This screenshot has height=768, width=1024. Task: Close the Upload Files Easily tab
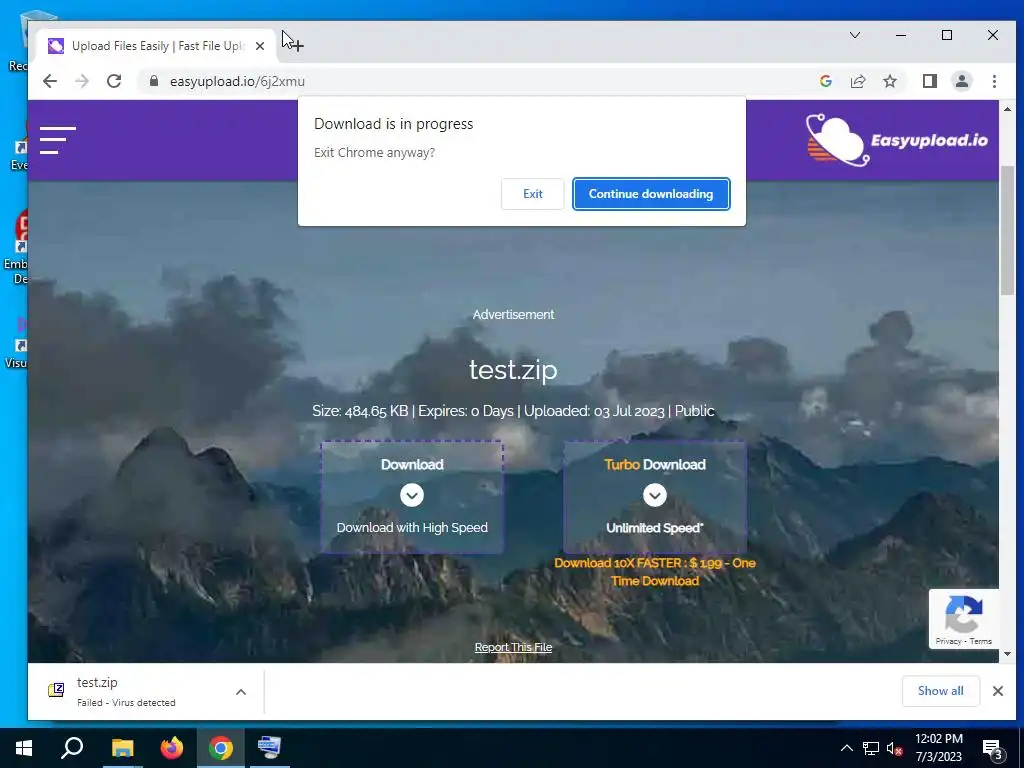point(260,46)
